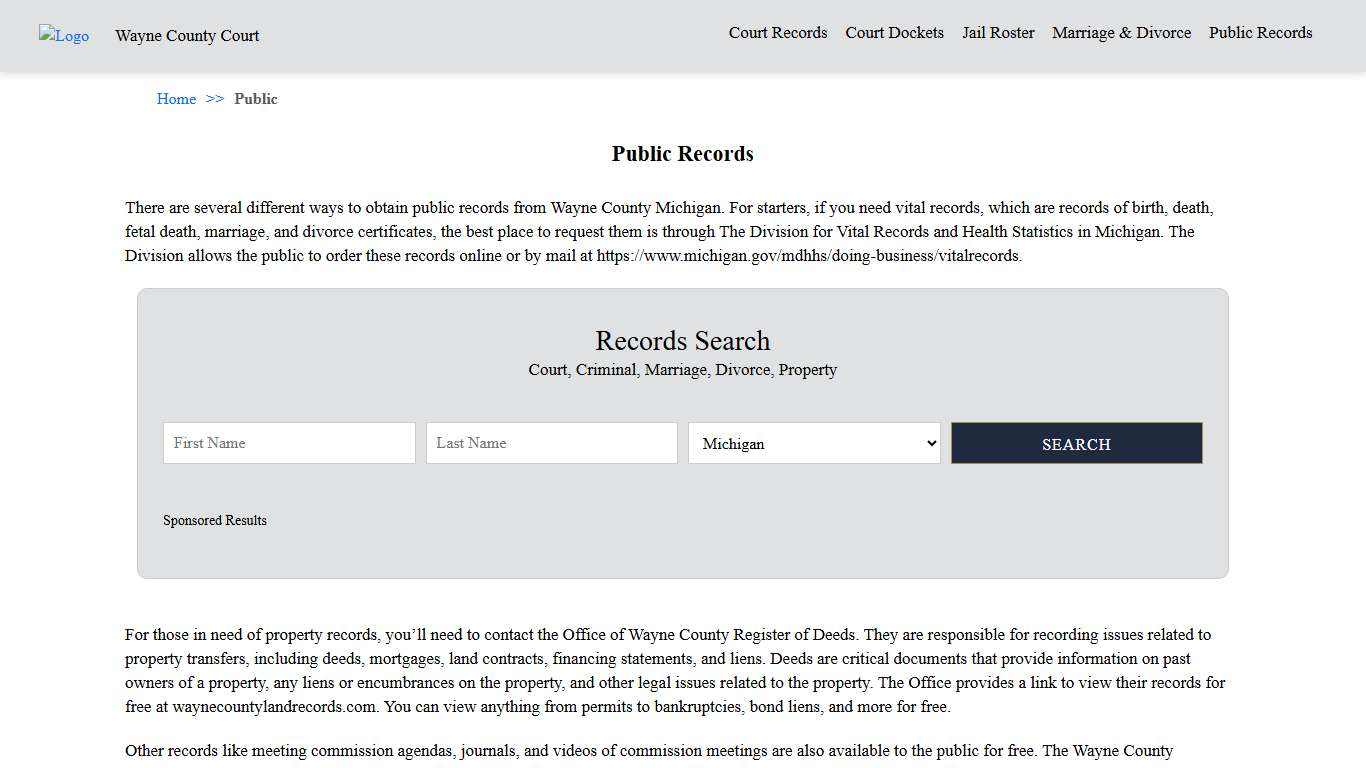Click the Public Records page heading
The height and width of the screenshot is (768, 1366).
(682, 154)
